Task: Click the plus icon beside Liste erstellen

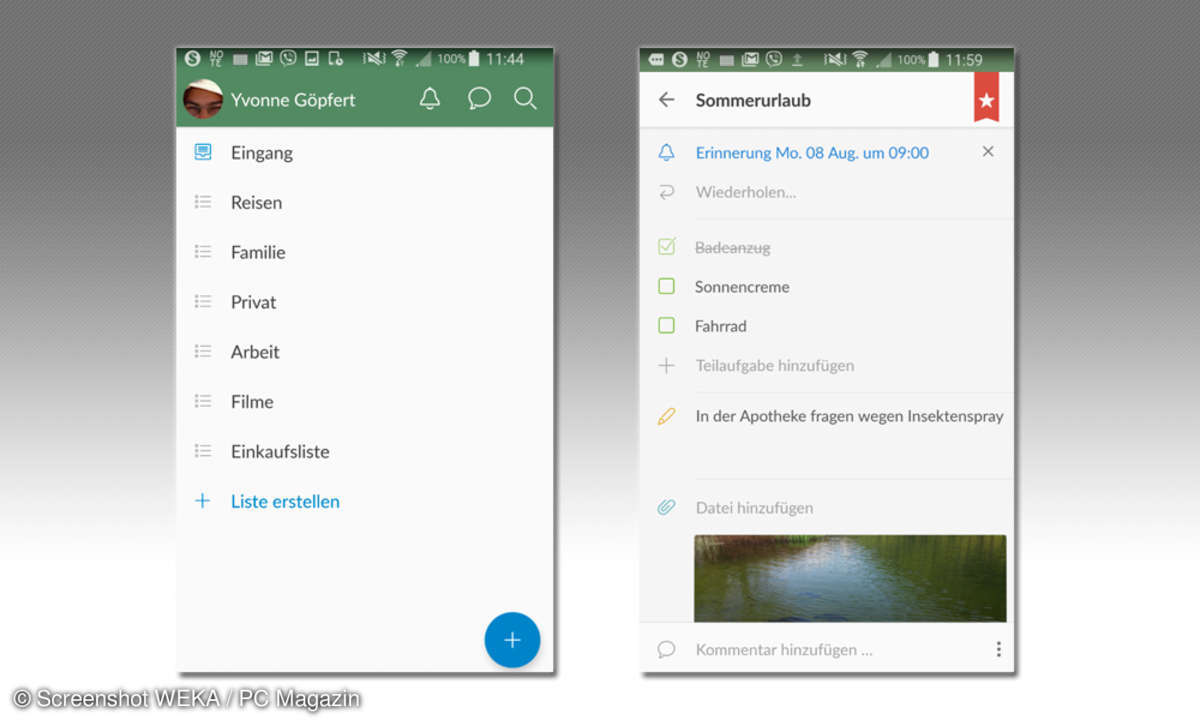Action: pos(202,501)
